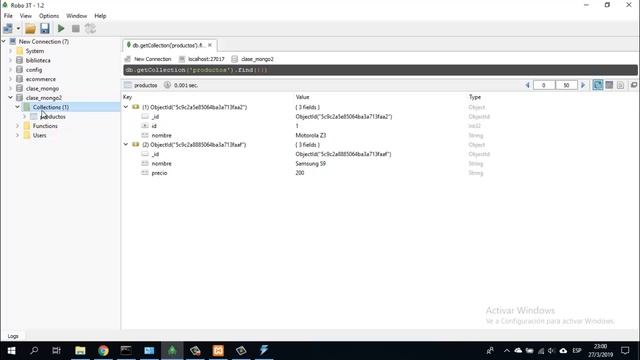Expand the Users folder
640x360 pixels.
pyautogui.click(x=18, y=135)
